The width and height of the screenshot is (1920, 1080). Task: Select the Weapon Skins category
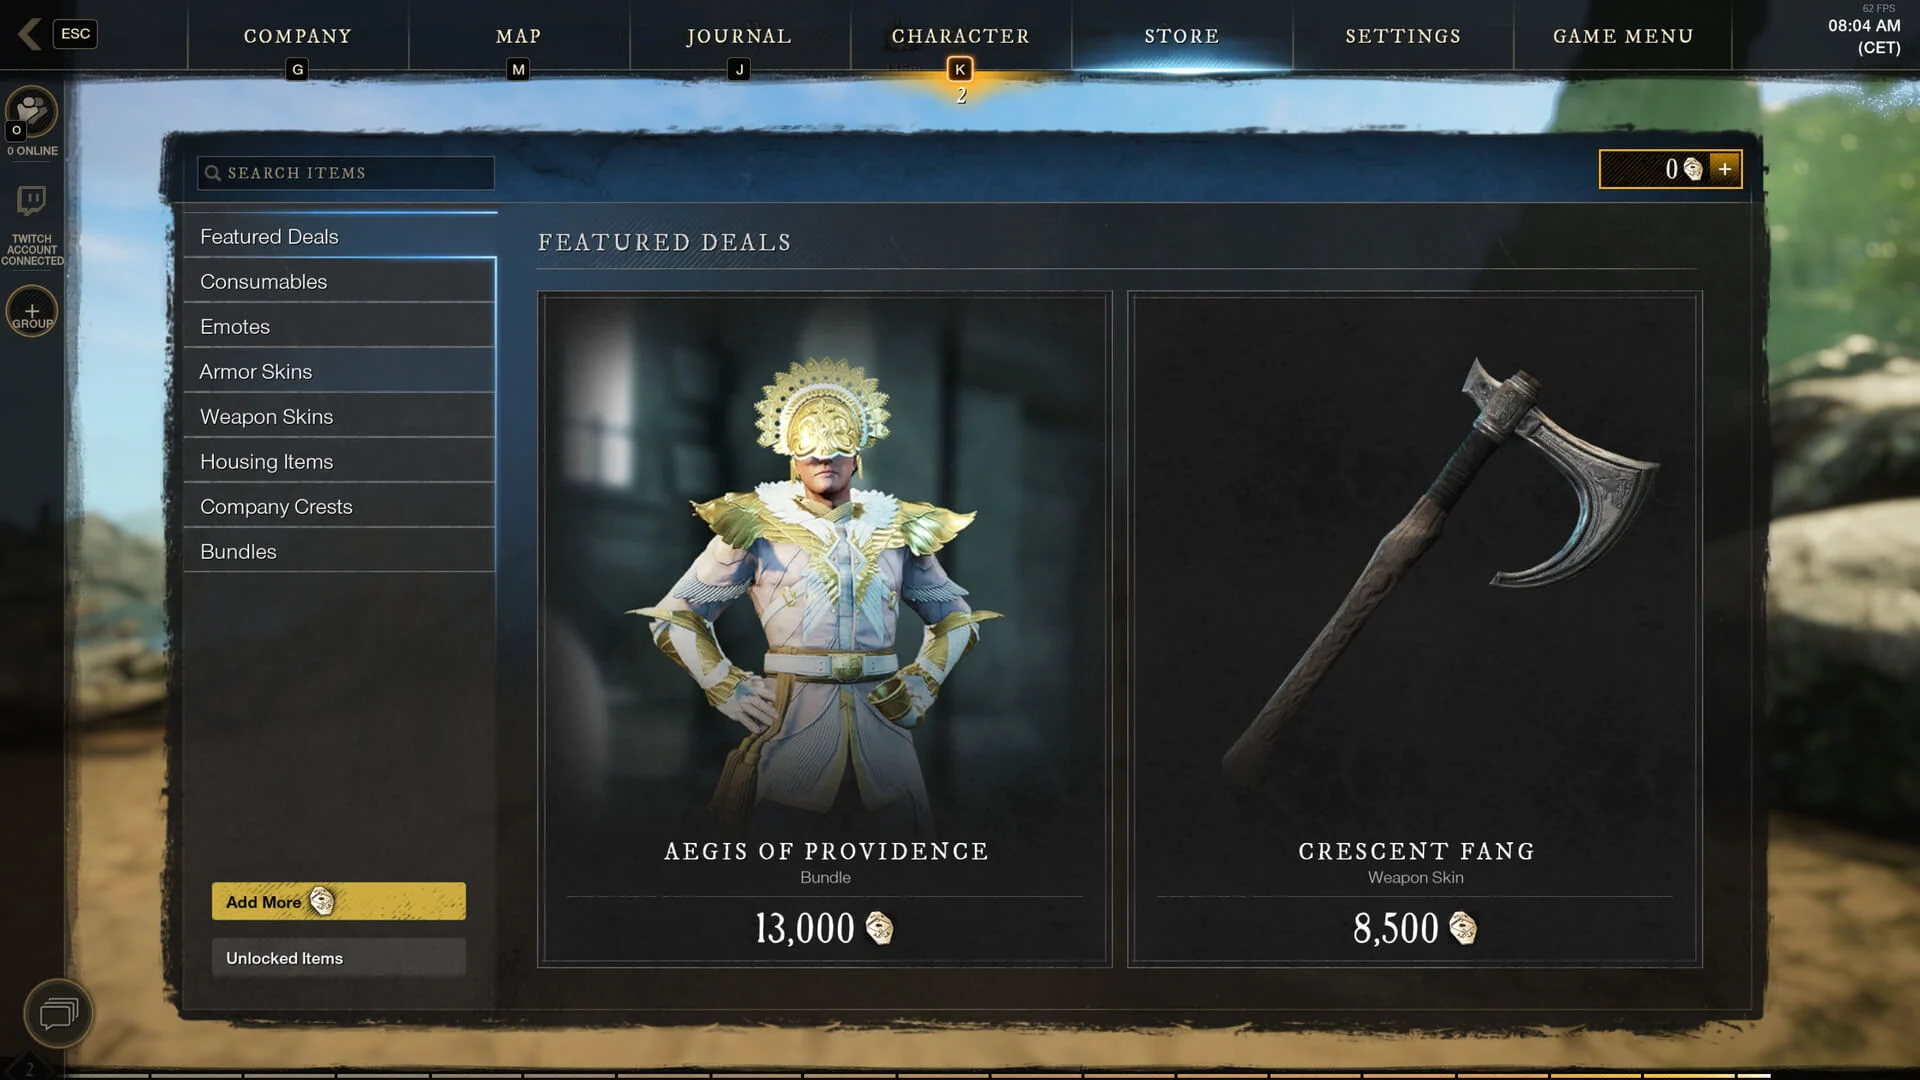pos(339,417)
